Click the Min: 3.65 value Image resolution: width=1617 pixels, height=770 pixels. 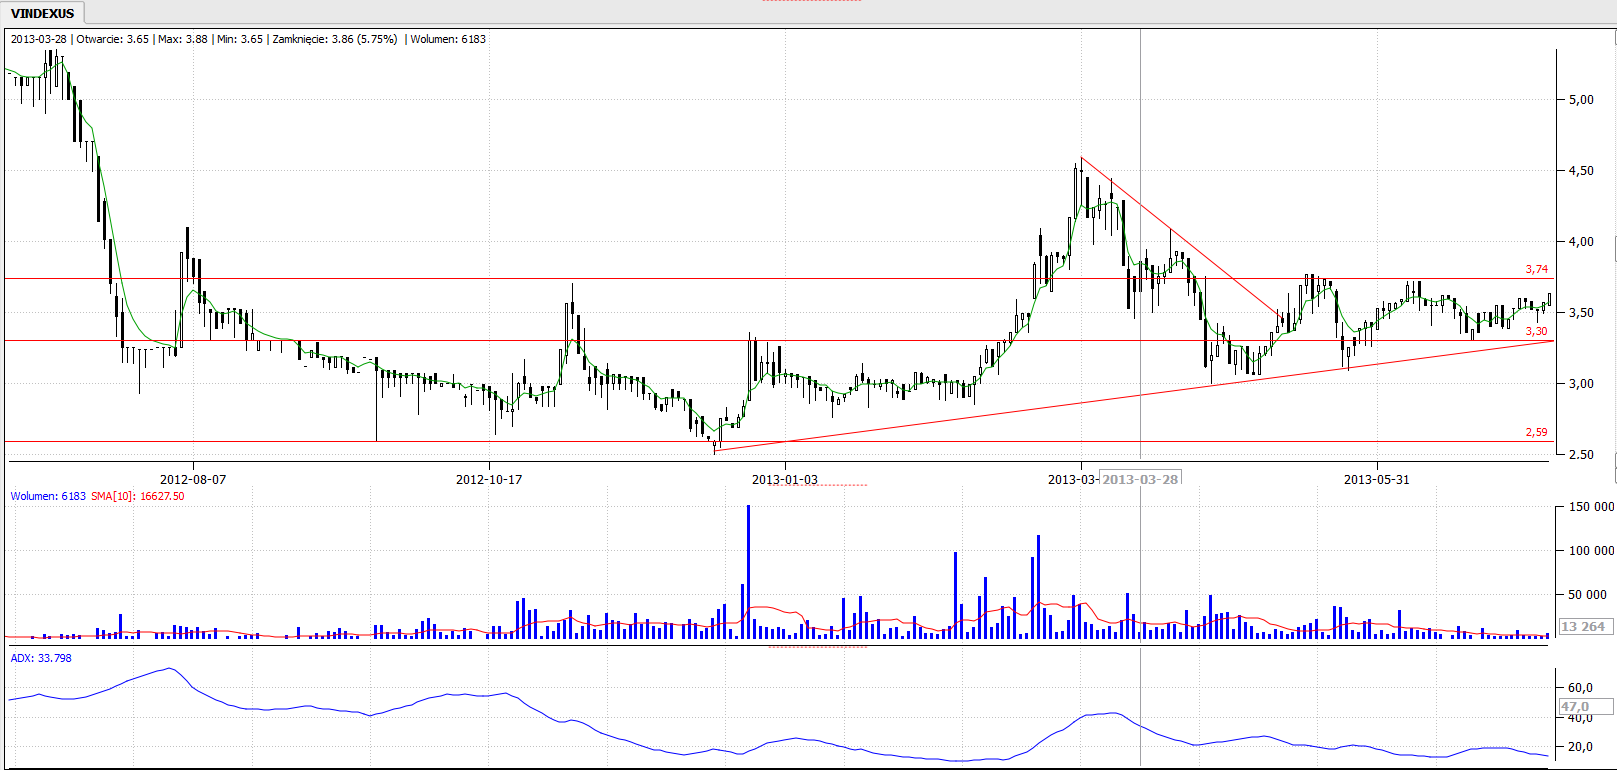pyautogui.click(x=239, y=39)
